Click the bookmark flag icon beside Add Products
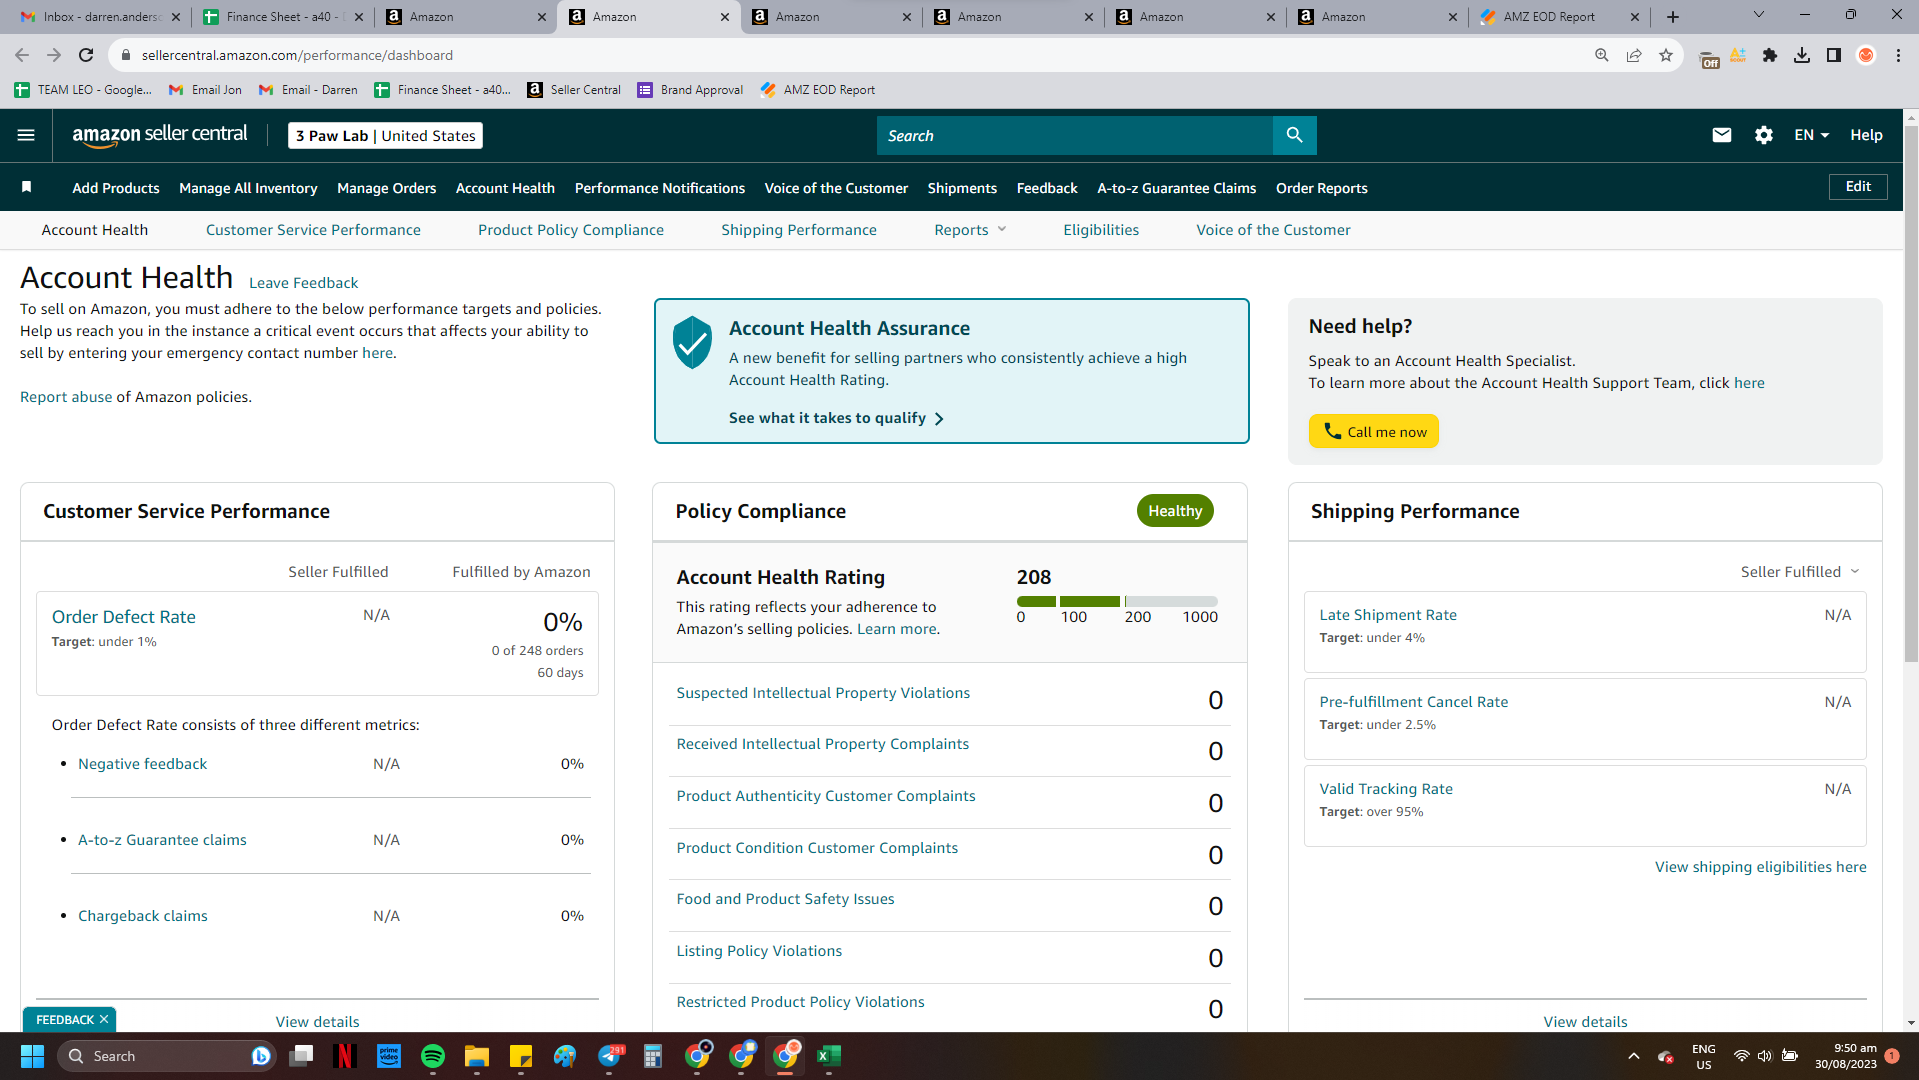This screenshot has width=1919, height=1080. coord(27,187)
